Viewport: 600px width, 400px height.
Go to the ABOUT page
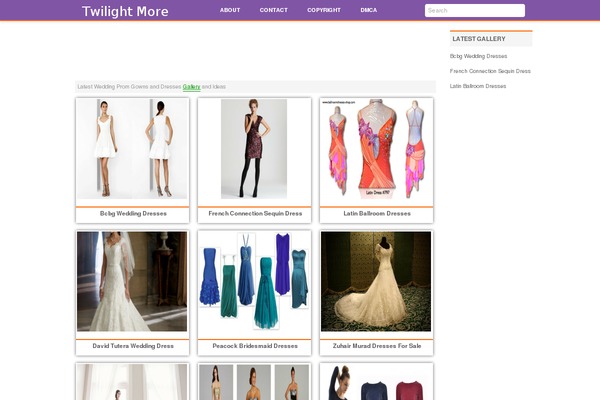[230, 10]
